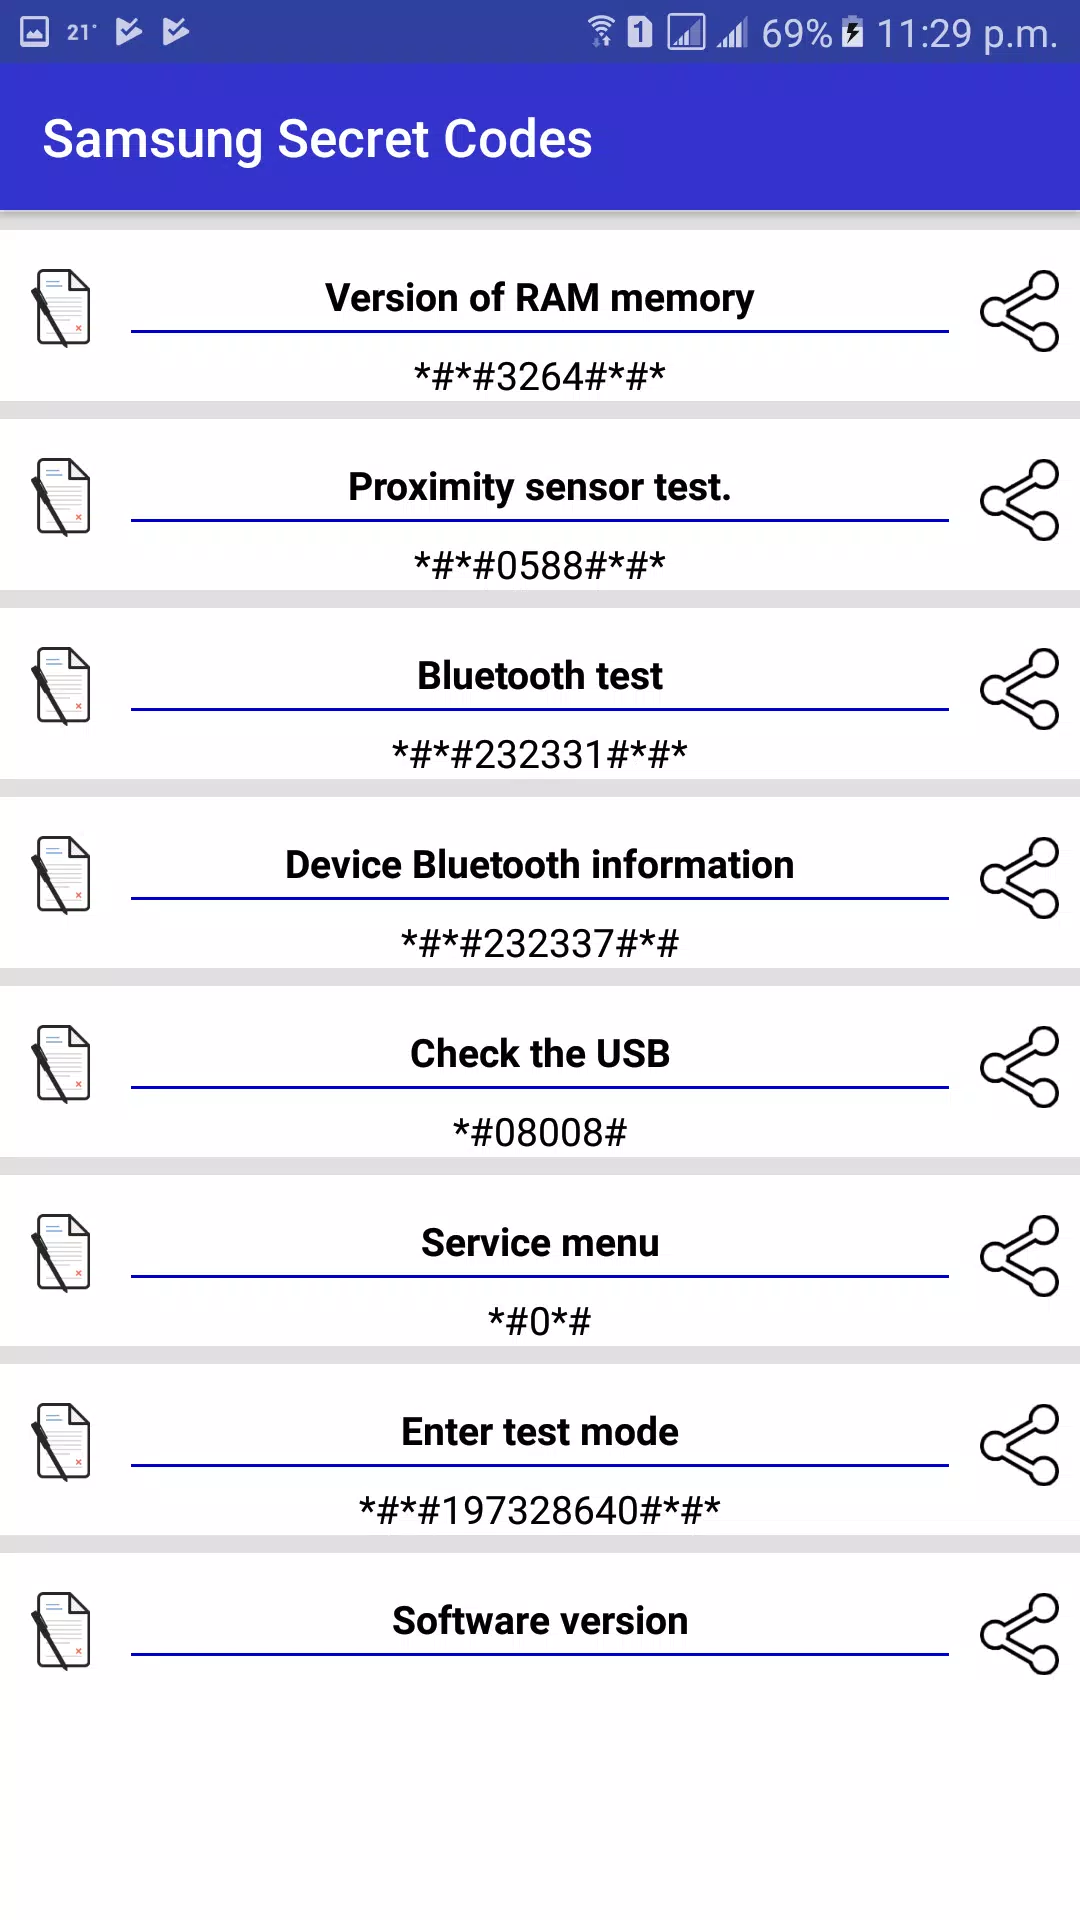Share the Device Bluetooth information code
The height and width of the screenshot is (1920, 1080).
1019,878
